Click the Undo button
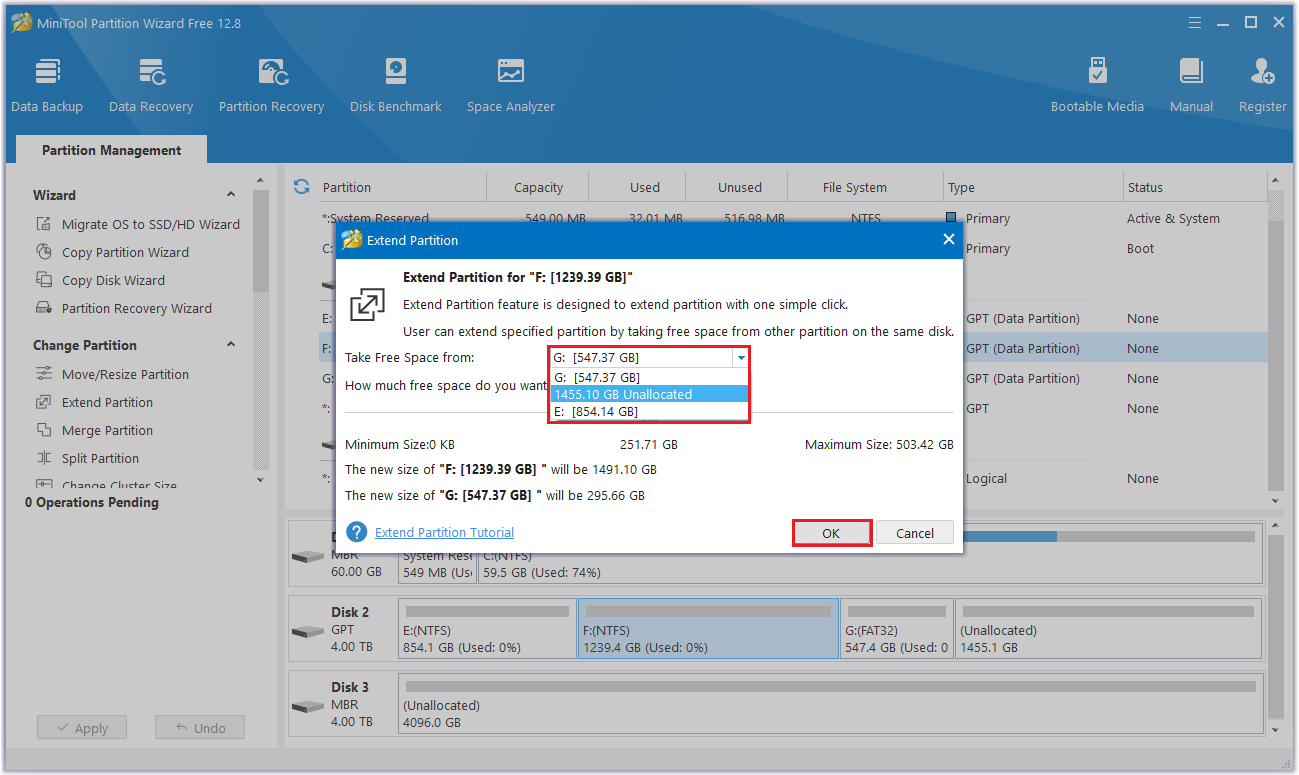Screen dimensions: 1299x775 [200, 728]
